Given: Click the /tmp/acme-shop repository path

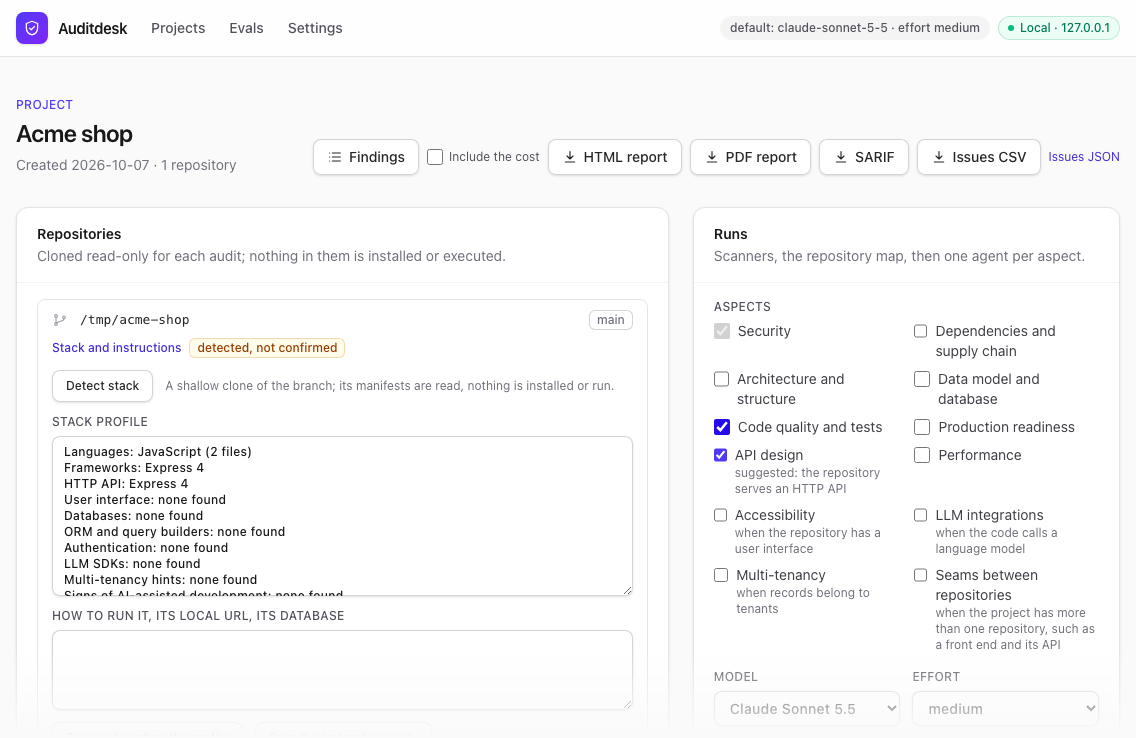Looking at the screenshot, I should [x=135, y=320].
